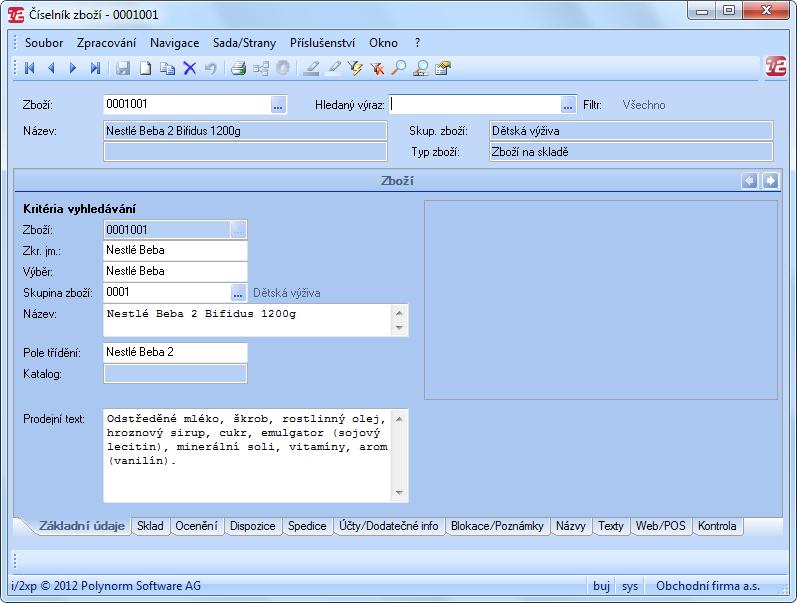Select the Blokace/Poznámky tab
This screenshot has width=797, height=603.
click(497, 526)
